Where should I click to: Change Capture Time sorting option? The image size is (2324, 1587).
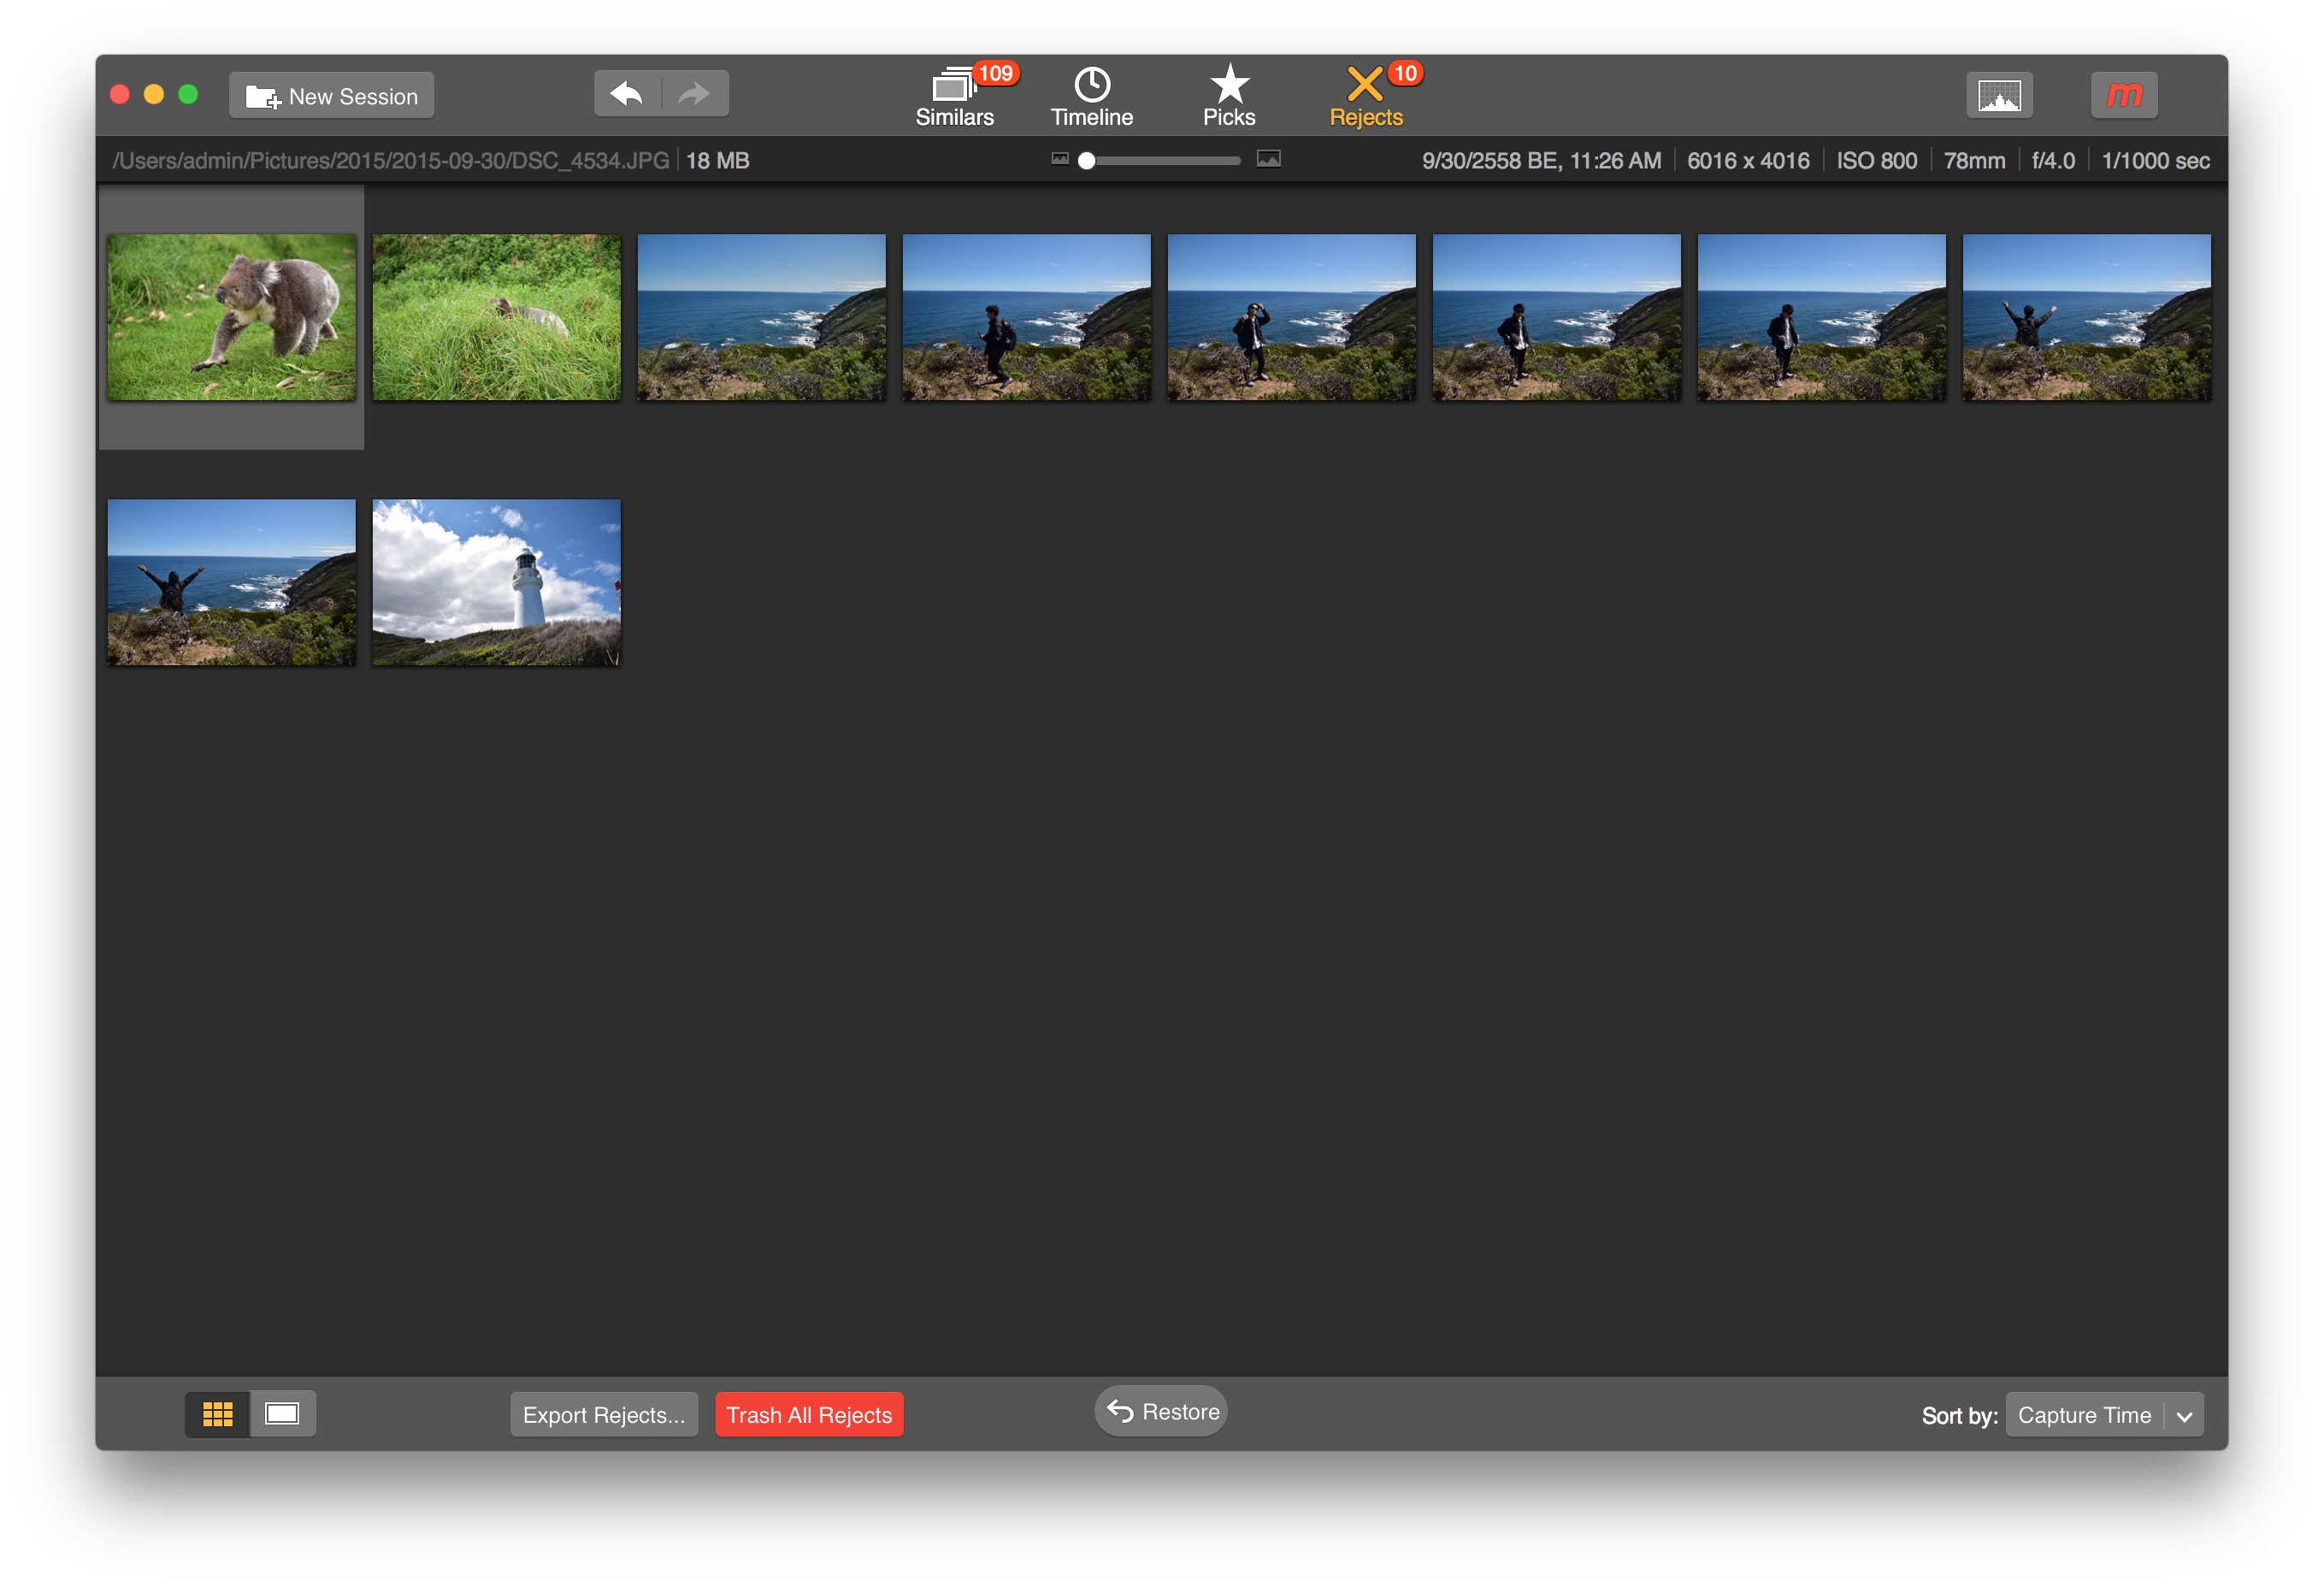2085,1414
